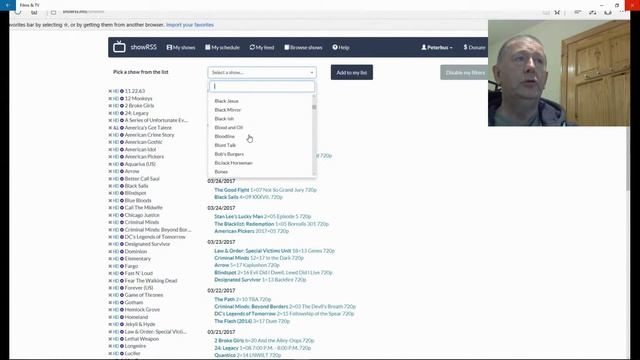The width and height of the screenshot is (640, 360).
Task: Remove 2 Broke Girls via X icon
Action: 110,106
